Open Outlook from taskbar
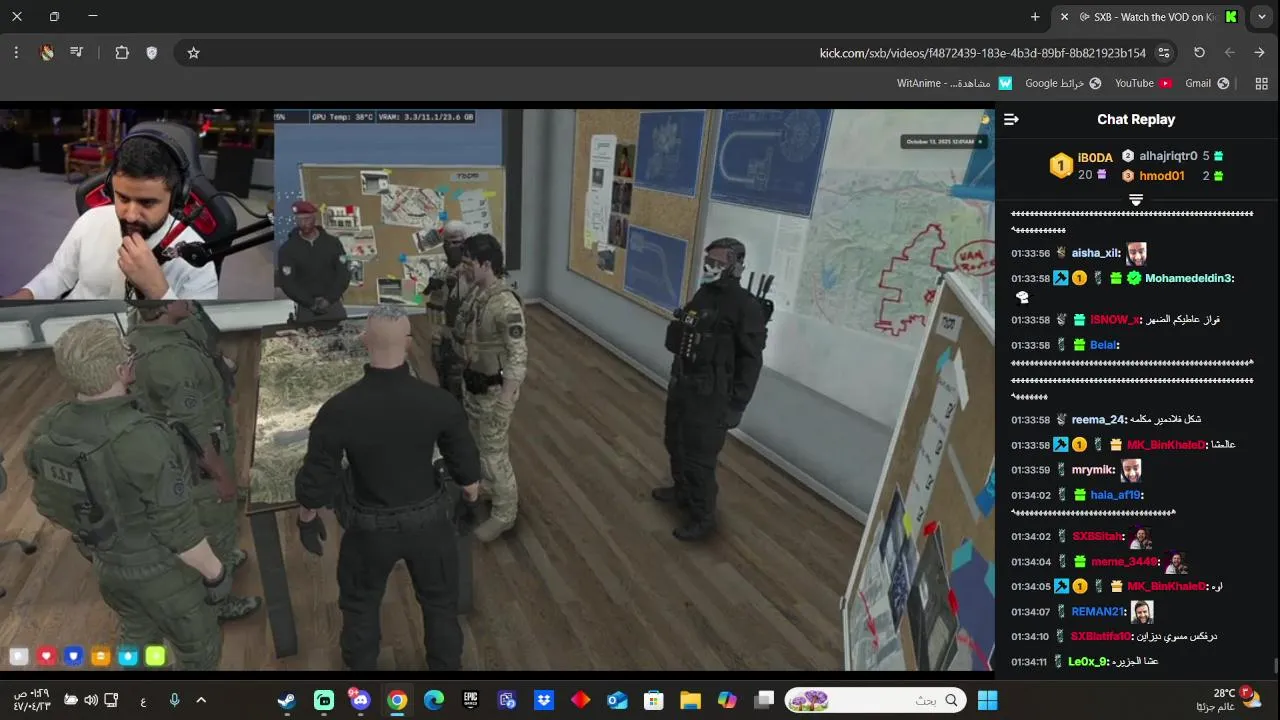The height and width of the screenshot is (720, 1280). [617, 700]
